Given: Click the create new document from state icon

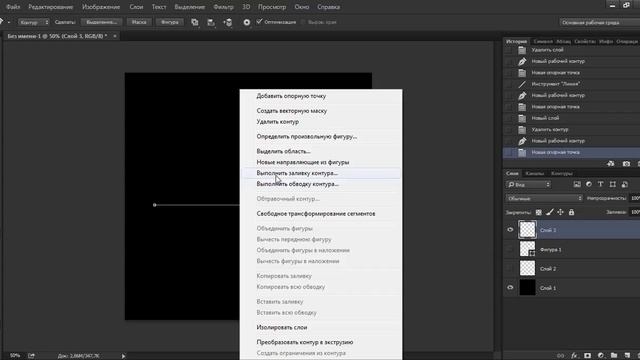Looking at the screenshot, I should coord(611,164).
